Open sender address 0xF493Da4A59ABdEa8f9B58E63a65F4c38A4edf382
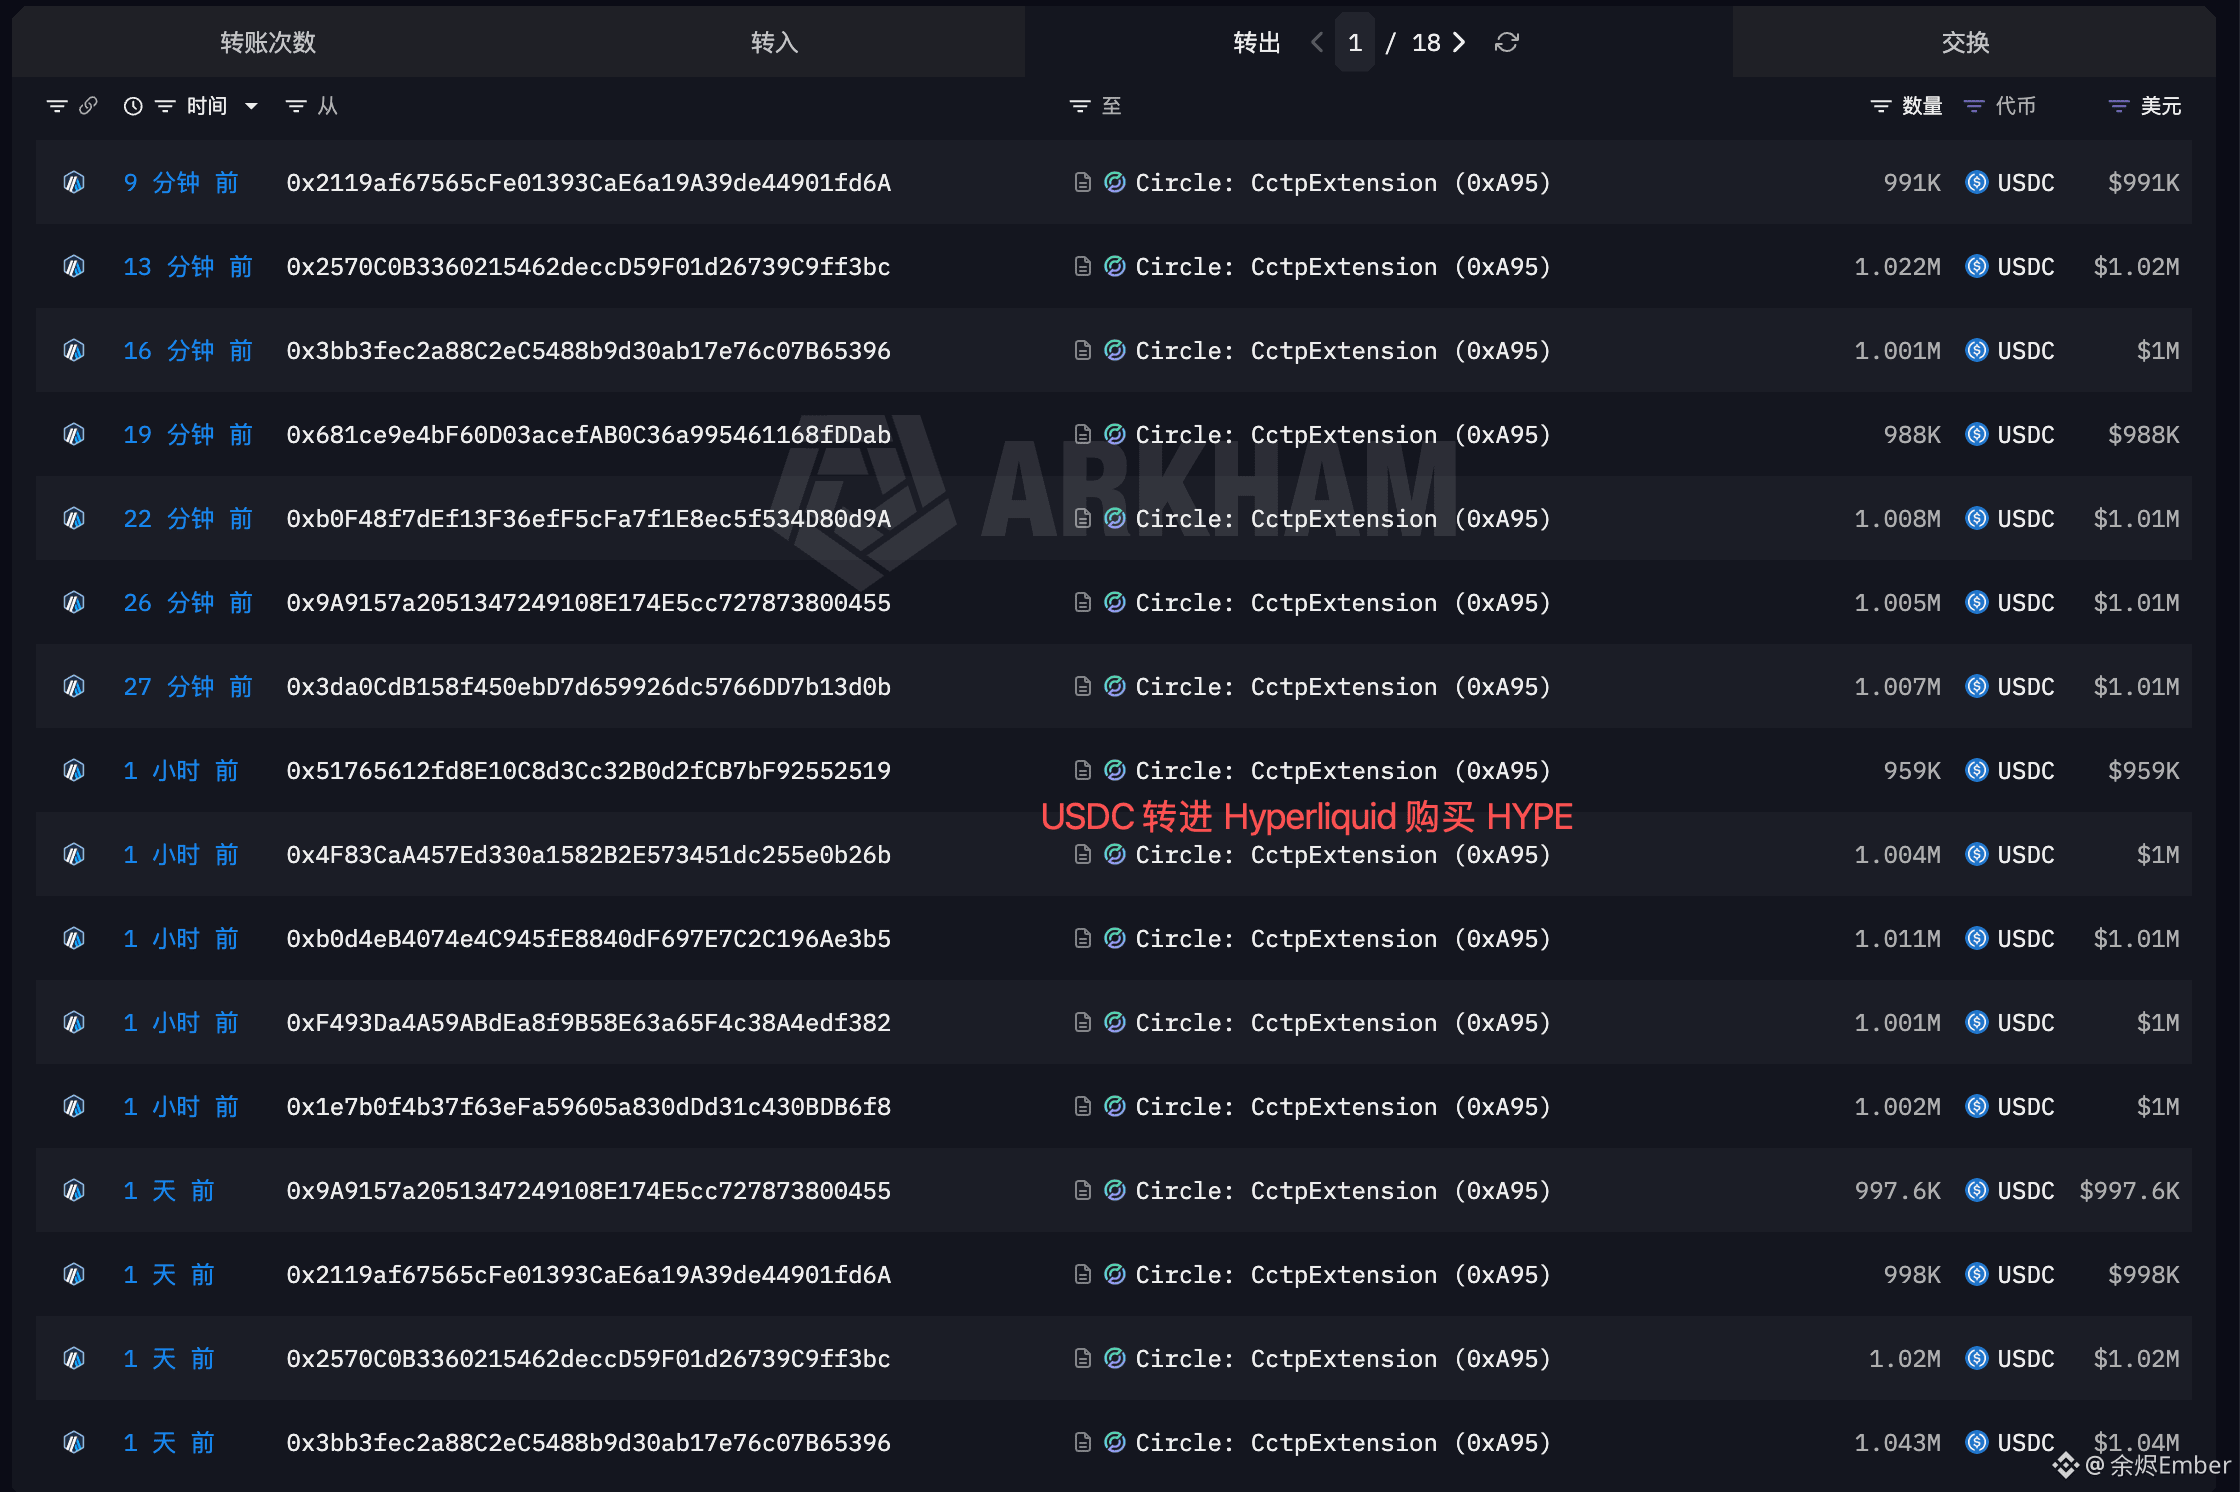Viewport: 2240px width, 1492px height. tap(589, 1022)
